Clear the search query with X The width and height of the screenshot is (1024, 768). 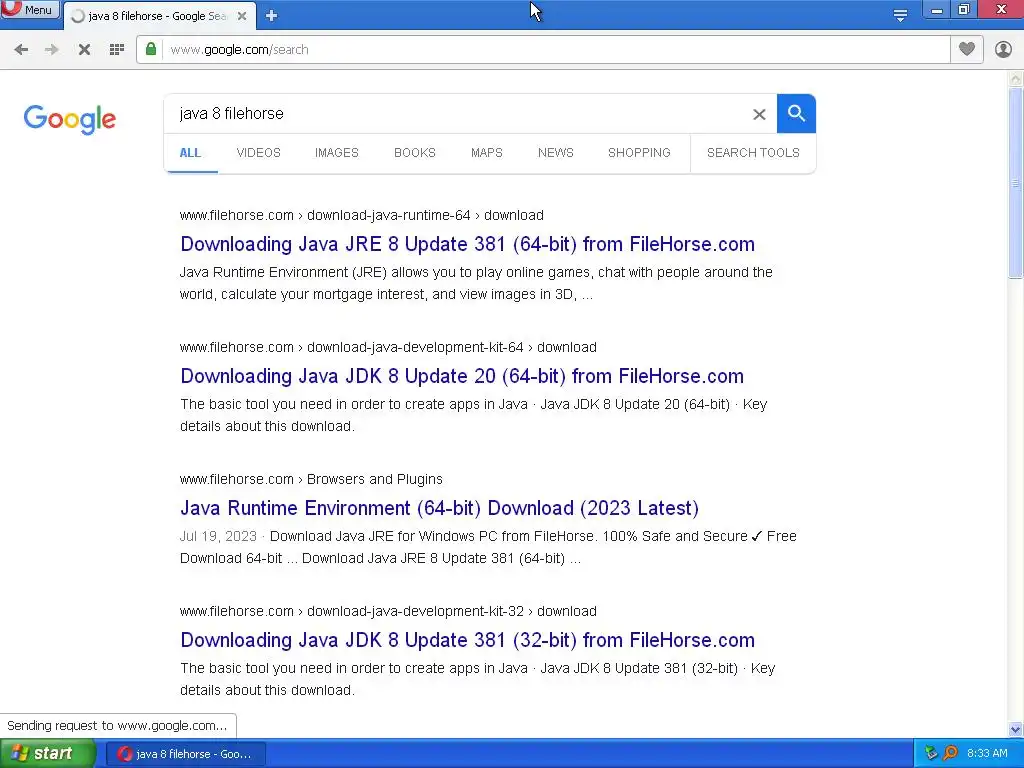[x=759, y=114]
